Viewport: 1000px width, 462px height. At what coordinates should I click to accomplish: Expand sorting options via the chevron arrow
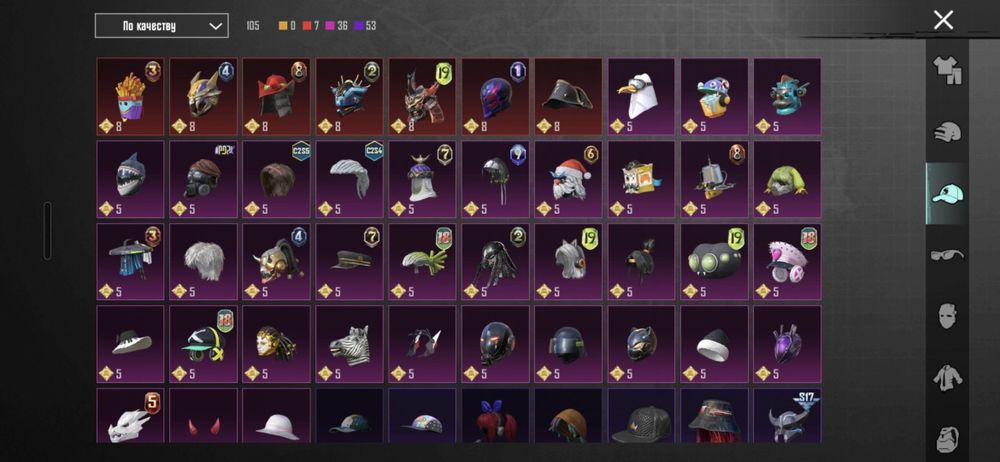pos(216,26)
